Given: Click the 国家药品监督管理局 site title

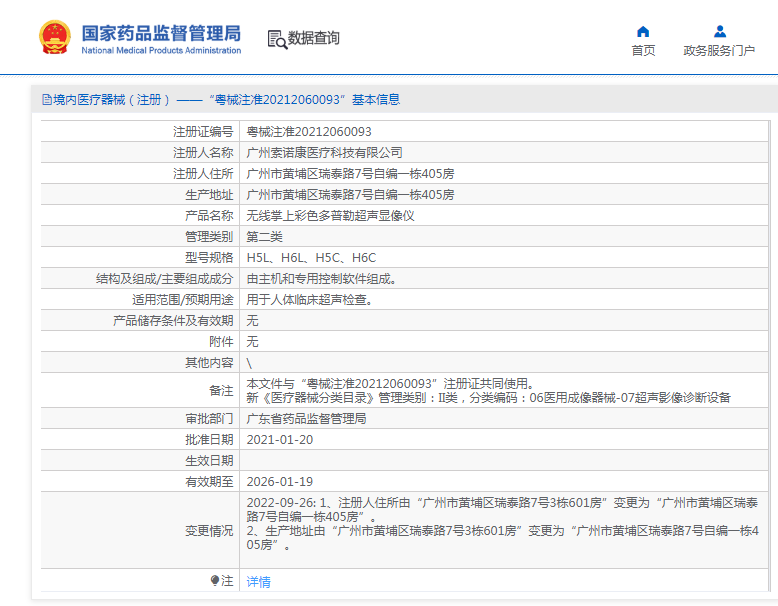Looking at the screenshot, I should click(161, 32).
